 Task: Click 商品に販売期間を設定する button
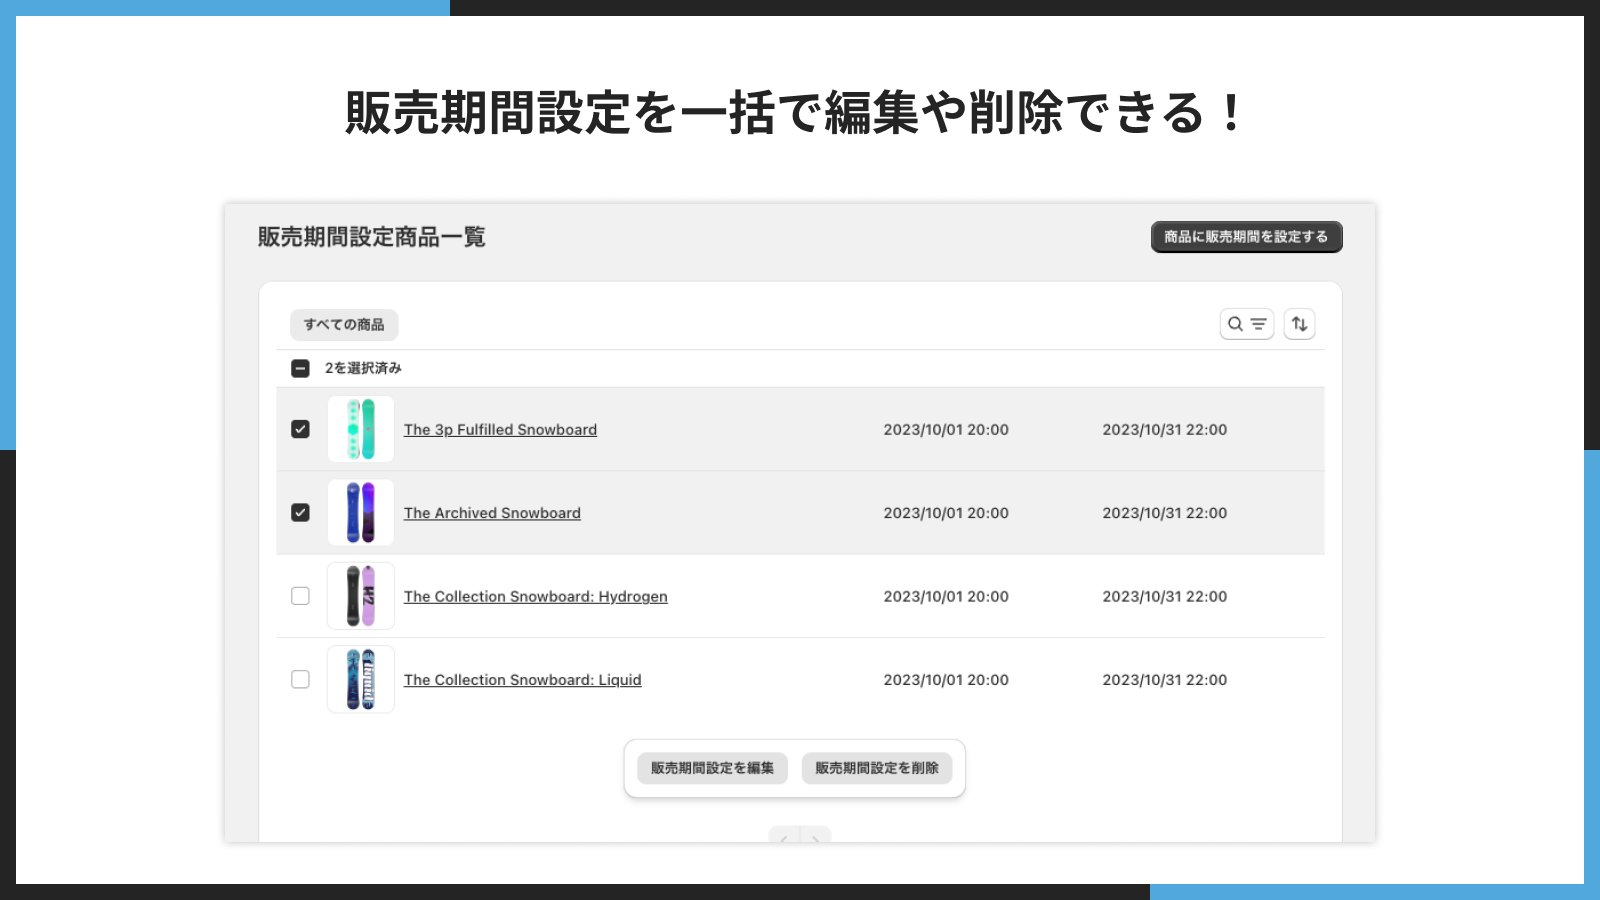1246,237
